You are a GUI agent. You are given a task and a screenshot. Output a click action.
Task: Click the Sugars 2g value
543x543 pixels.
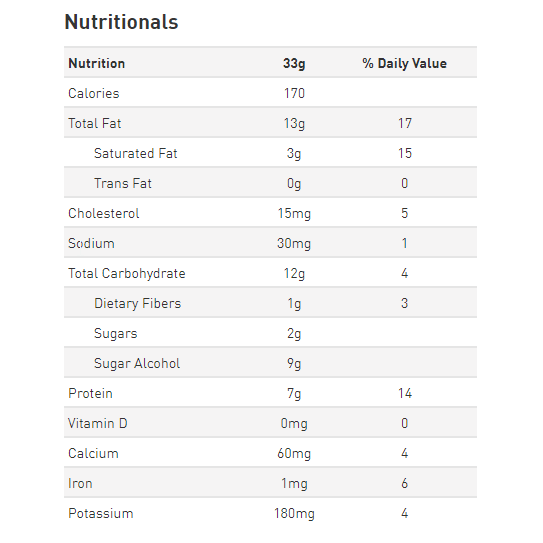(x=294, y=334)
